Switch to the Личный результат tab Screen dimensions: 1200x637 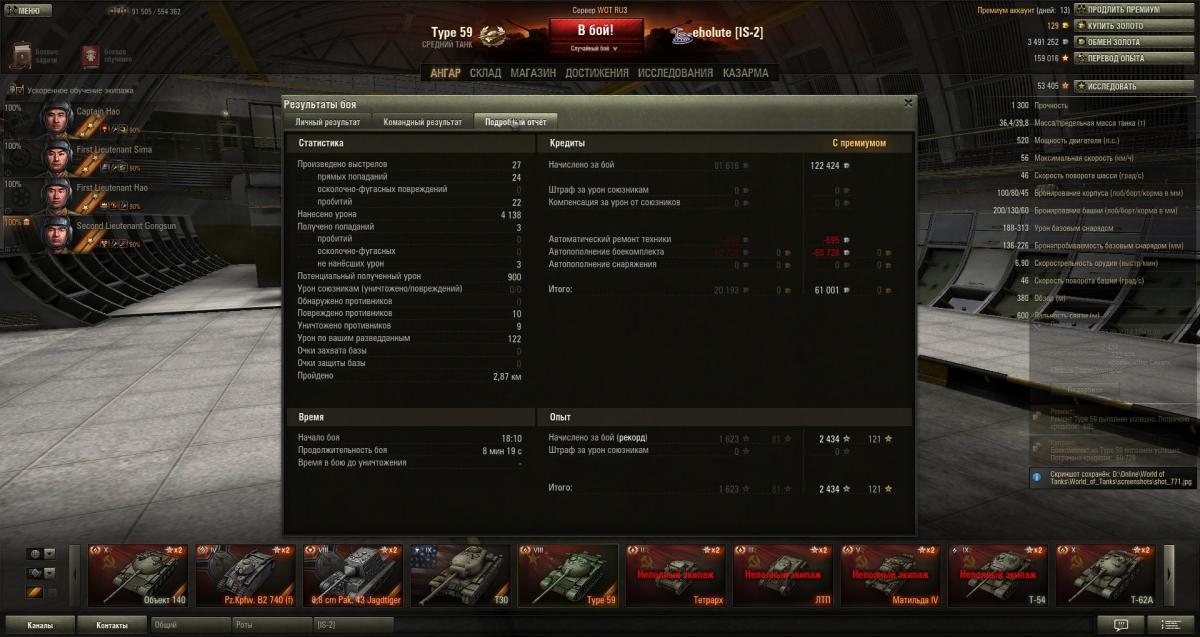(327, 121)
